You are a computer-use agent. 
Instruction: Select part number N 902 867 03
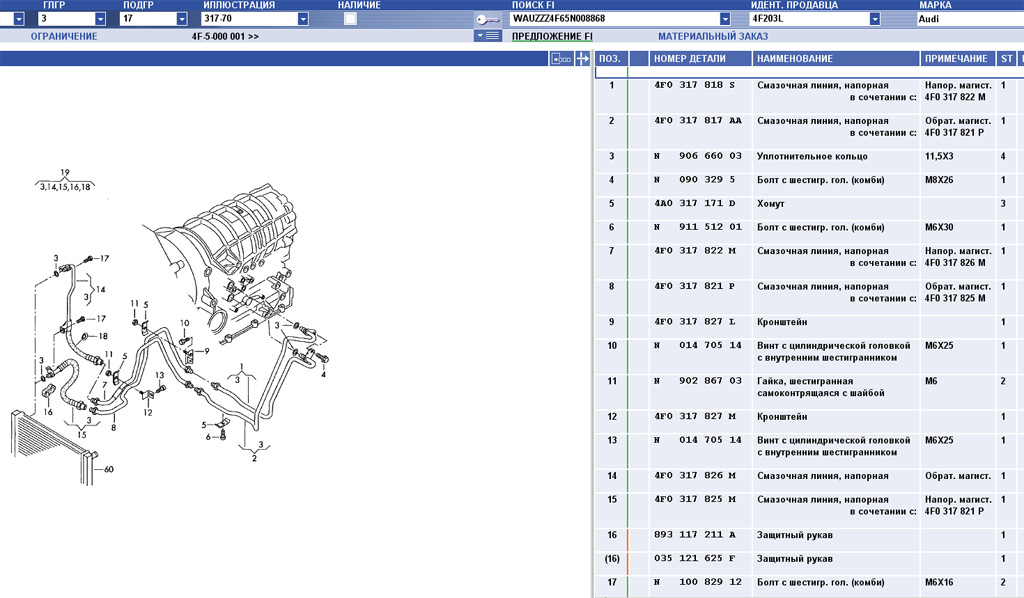(x=698, y=381)
